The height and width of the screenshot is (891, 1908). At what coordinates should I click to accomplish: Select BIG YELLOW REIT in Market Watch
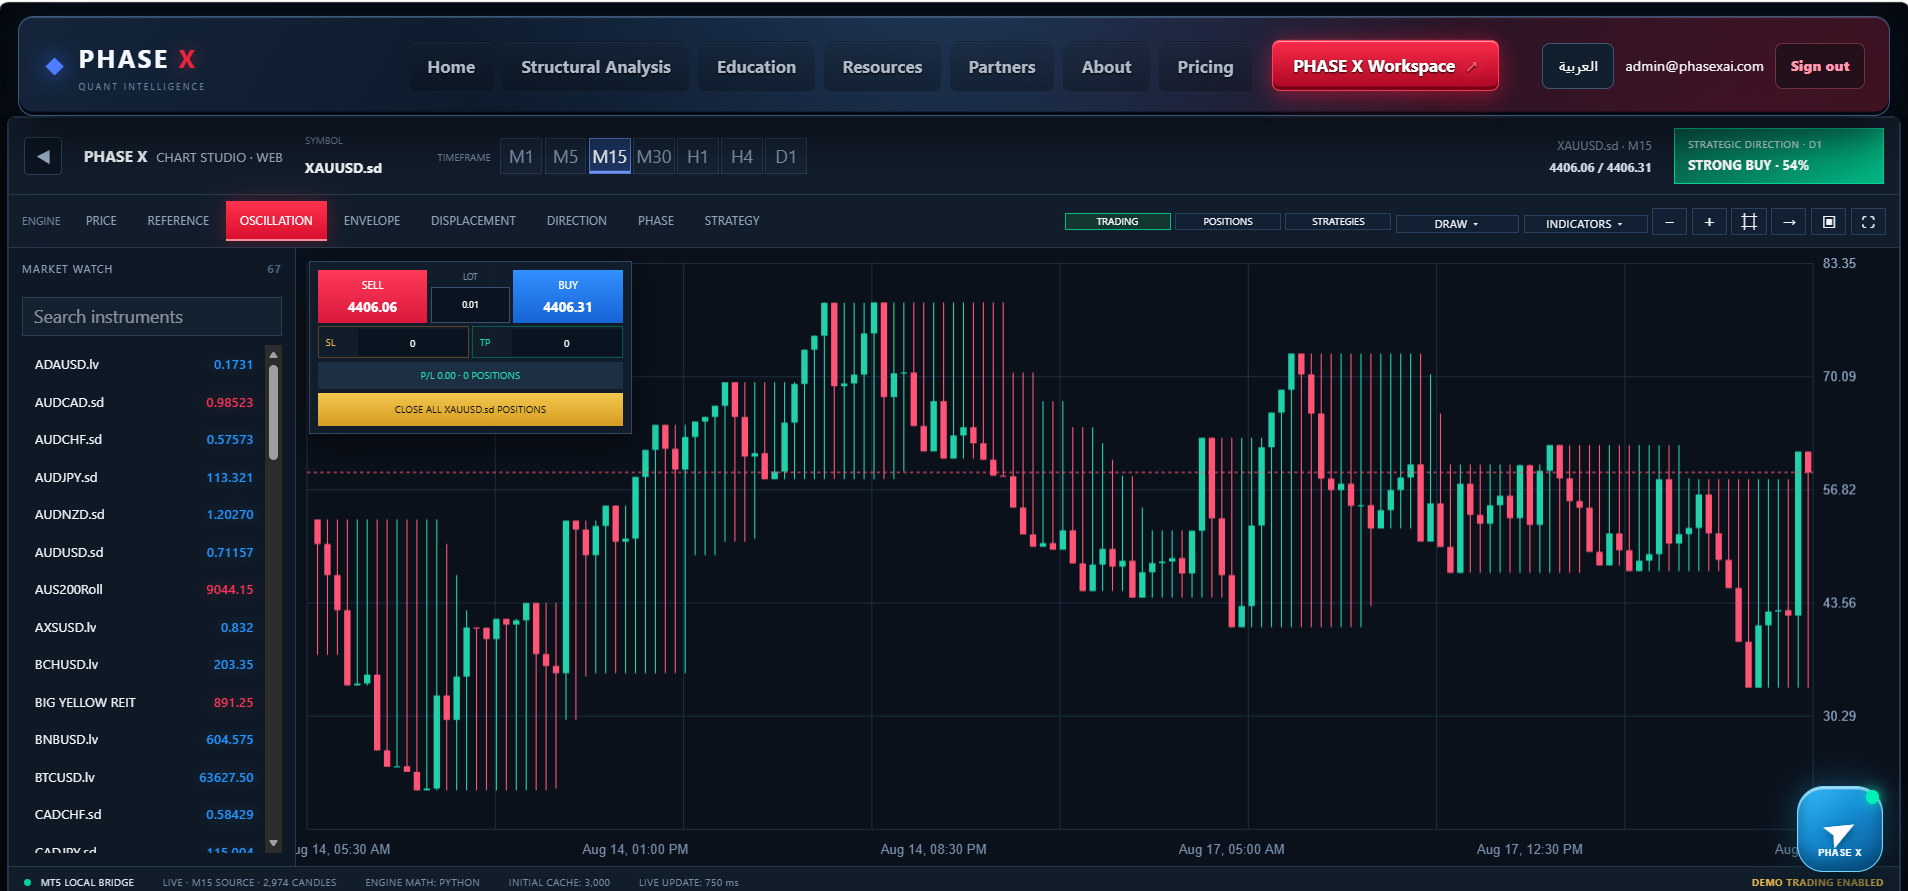tap(144, 702)
